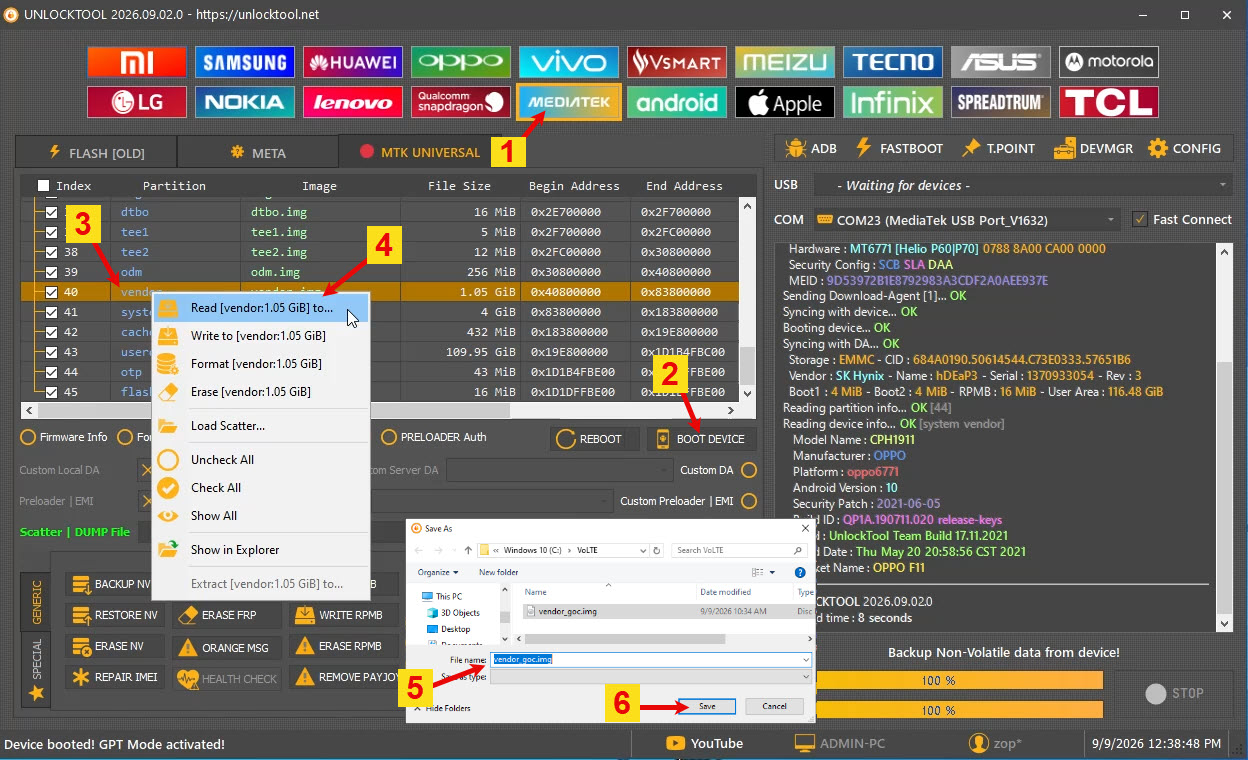Open Save as type dropdown

tap(805, 677)
